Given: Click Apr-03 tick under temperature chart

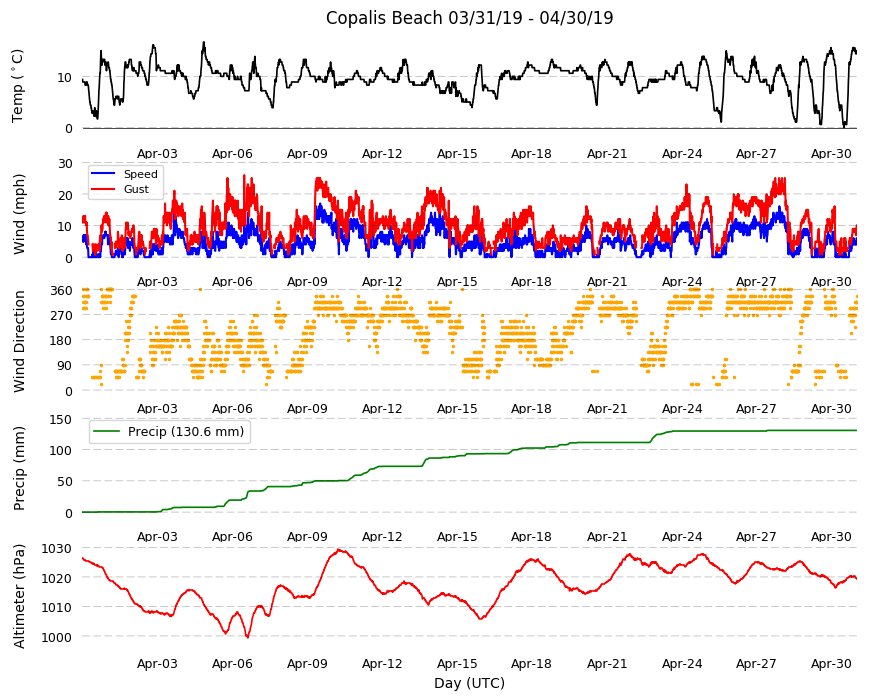Looking at the screenshot, I should tap(158, 154).
